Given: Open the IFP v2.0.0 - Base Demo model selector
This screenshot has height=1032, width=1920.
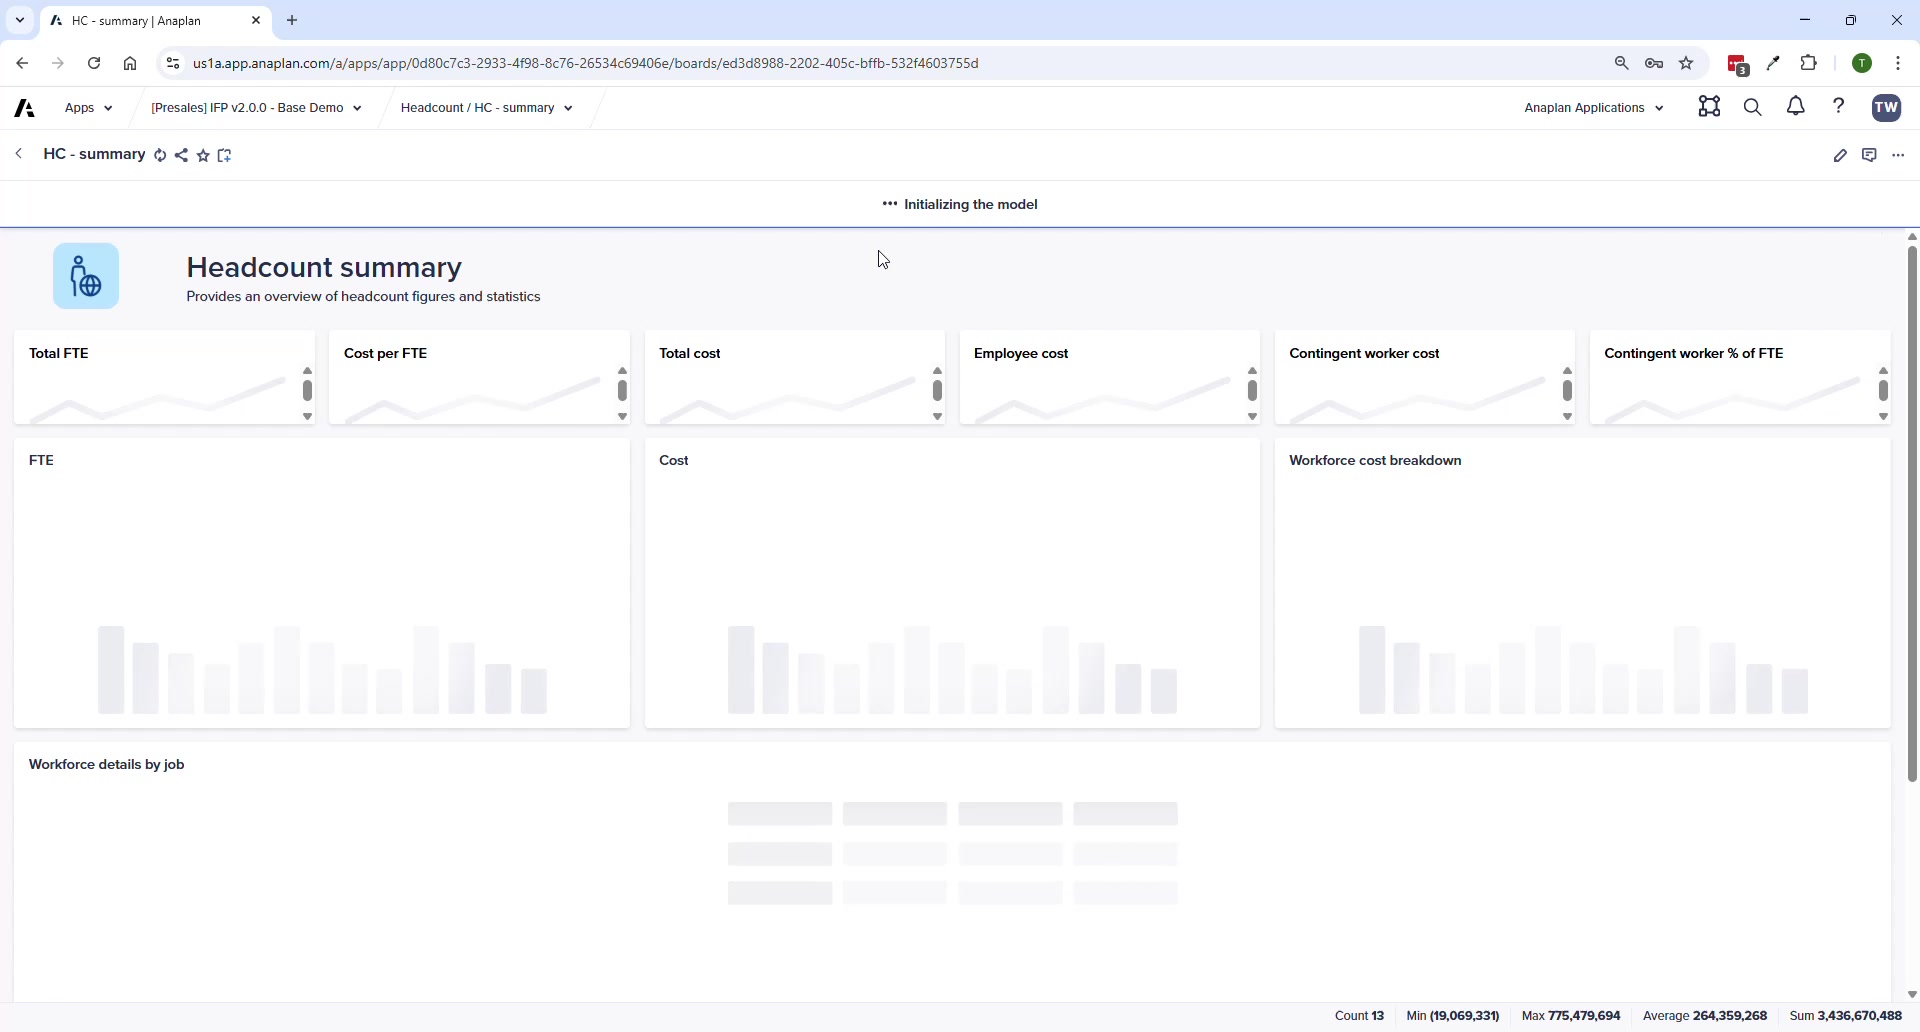Looking at the screenshot, I should click(255, 107).
